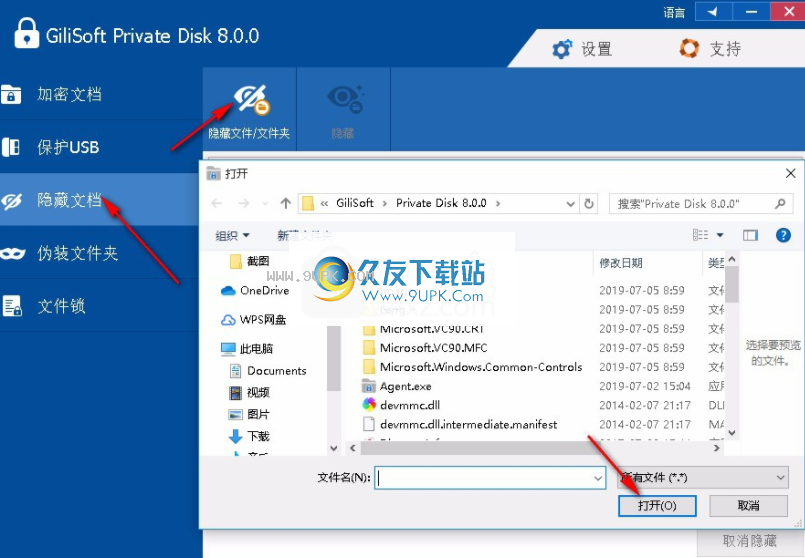
Task: Select 视频 in navigation pane
Action: click(249, 393)
